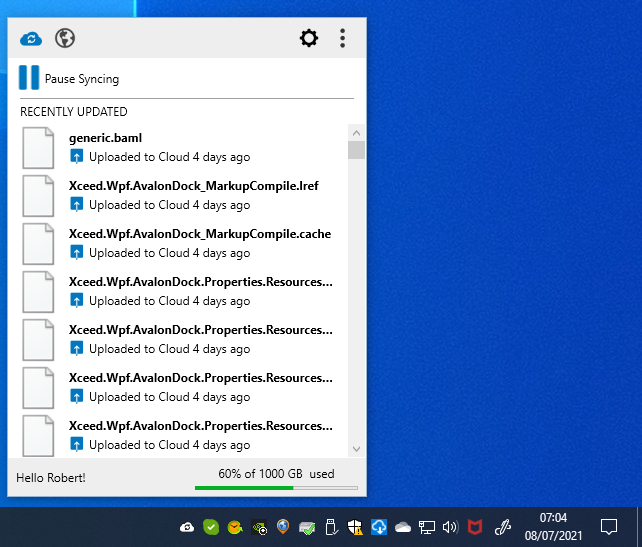
Task: Click the cloud sync icon in header
Action: pyautogui.click(x=31, y=39)
